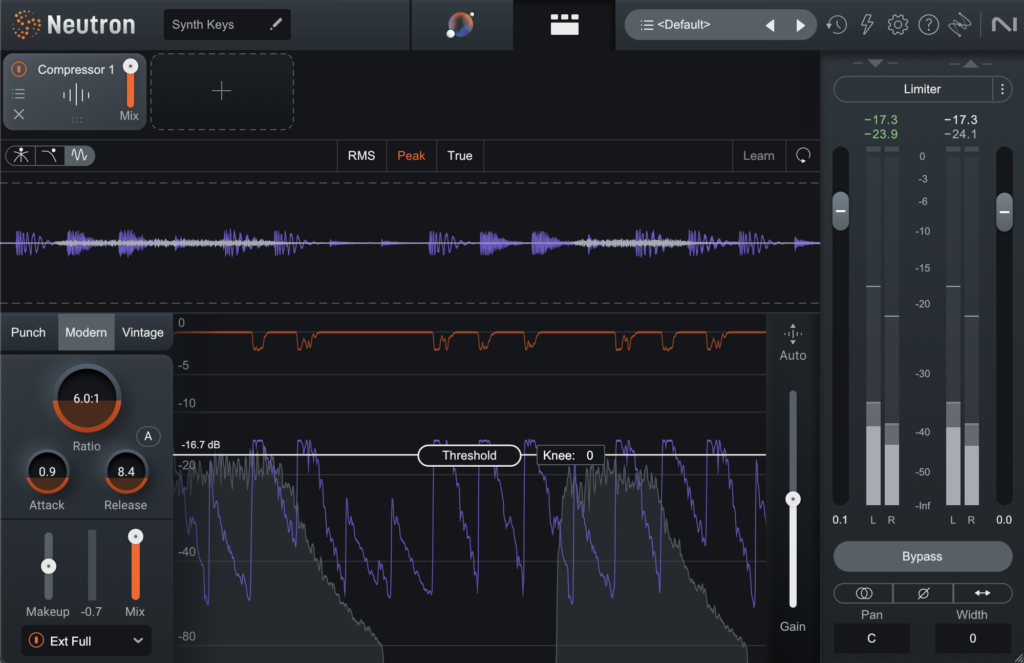This screenshot has width=1024, height=663.
Task: Click the Width value field 0
Action: [x=972, y=638]
